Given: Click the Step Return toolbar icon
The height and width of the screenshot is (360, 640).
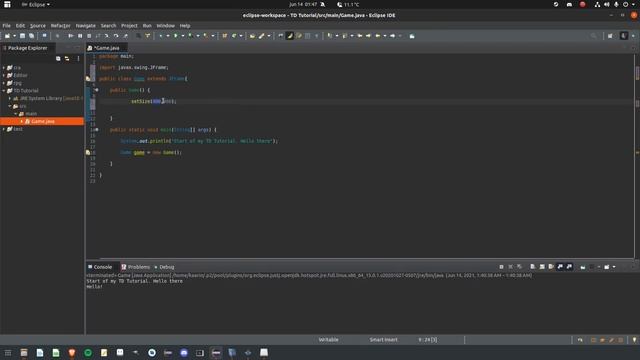Looking at the screenshot, I should [x=125, y=36].
